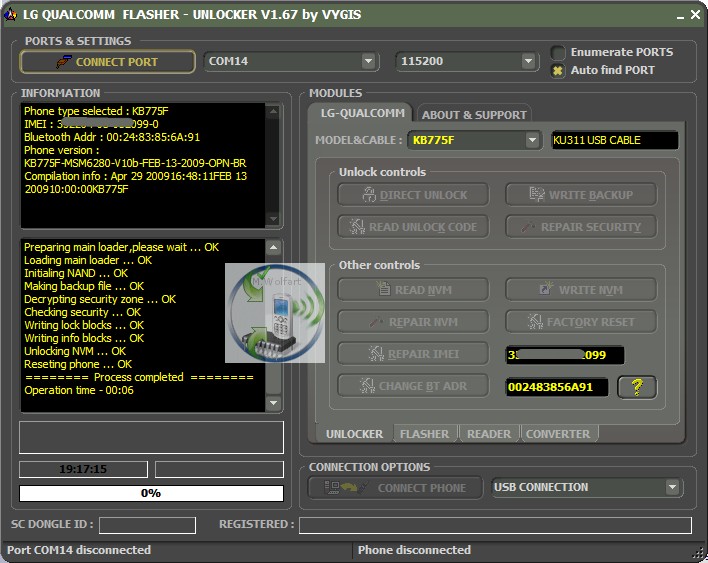Screen dimensions: 708x563
Task: Select the READER bottom tab
Action: click(489, 434)
